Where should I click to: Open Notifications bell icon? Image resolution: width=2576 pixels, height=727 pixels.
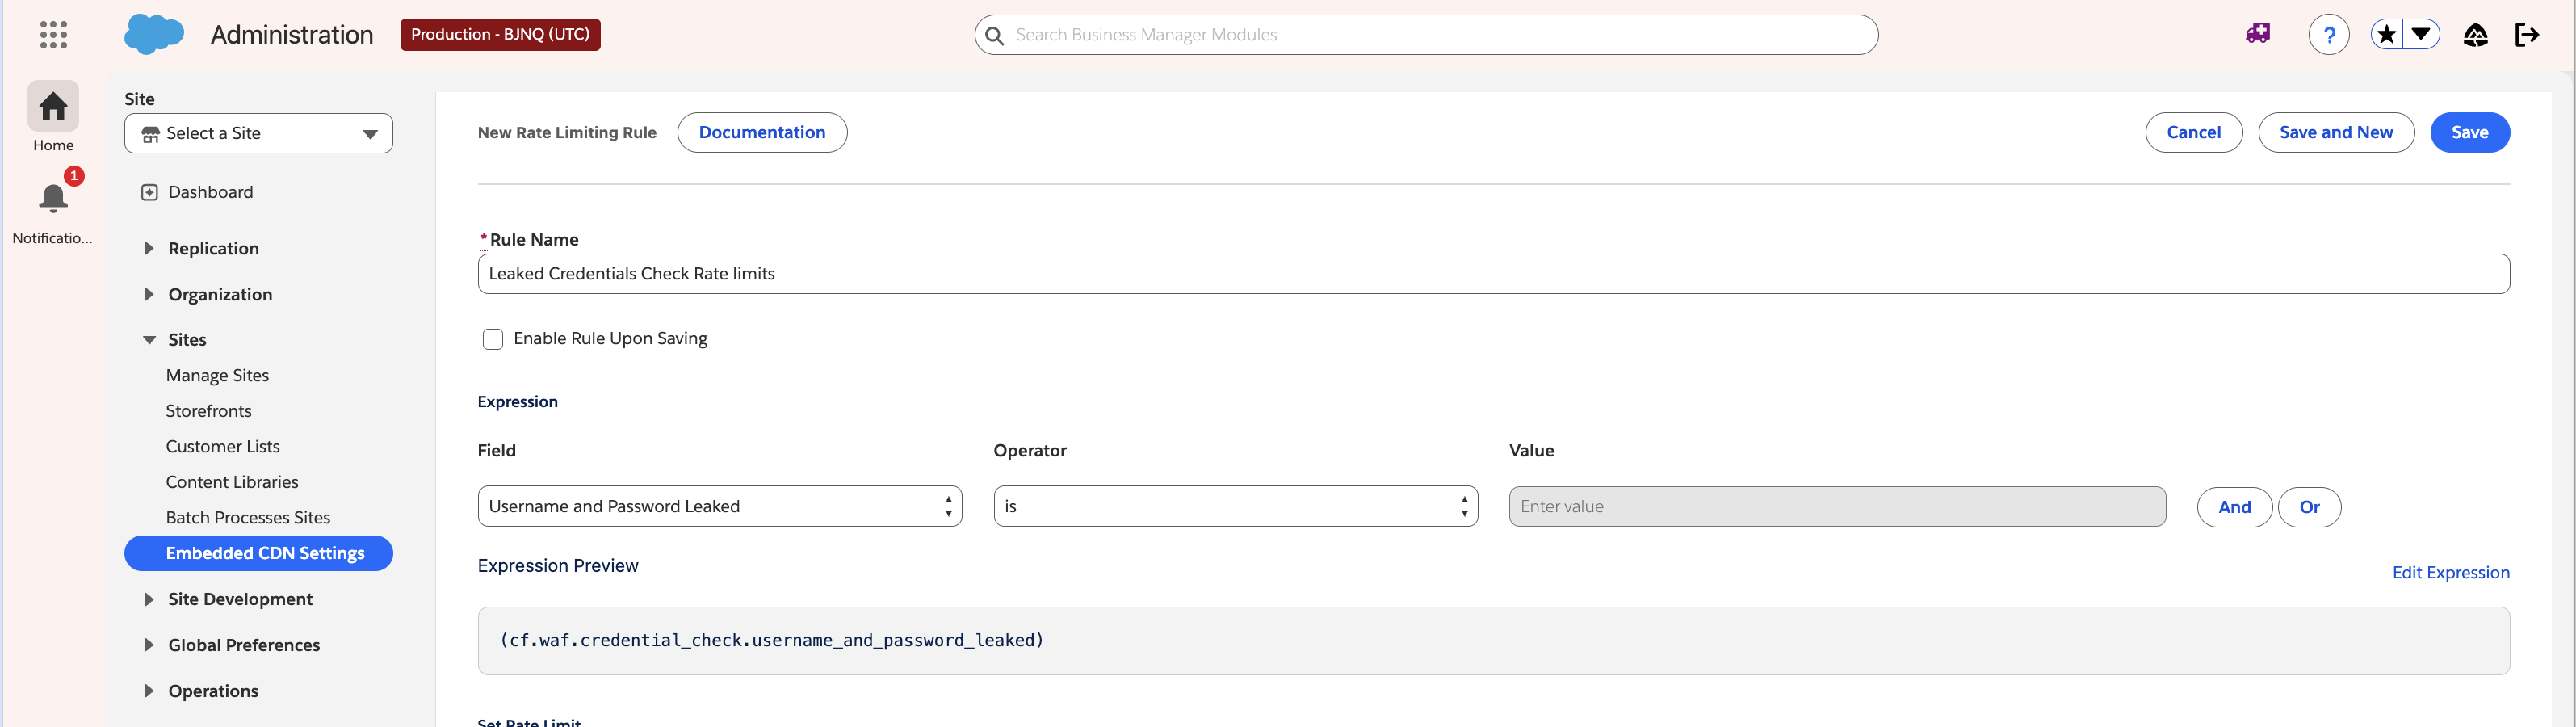click(x=53, y=198)
